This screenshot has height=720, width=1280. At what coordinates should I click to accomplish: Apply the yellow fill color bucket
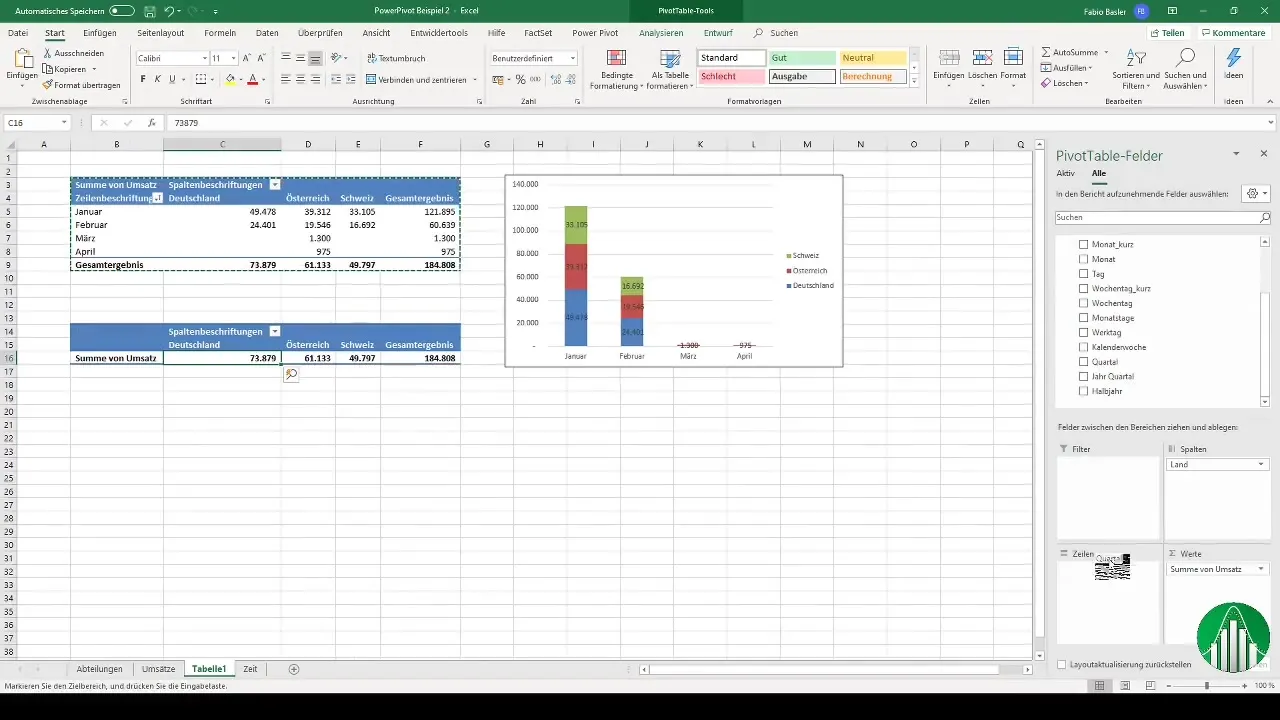click(x=230, y=79)
